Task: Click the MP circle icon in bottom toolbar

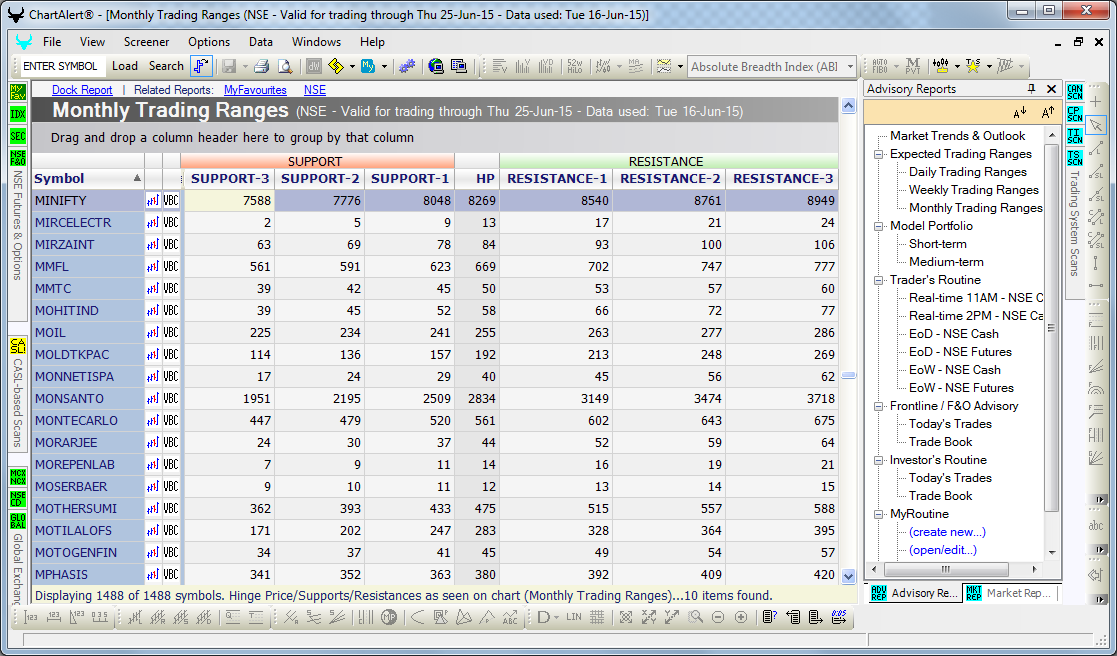Action: point(389,618)
